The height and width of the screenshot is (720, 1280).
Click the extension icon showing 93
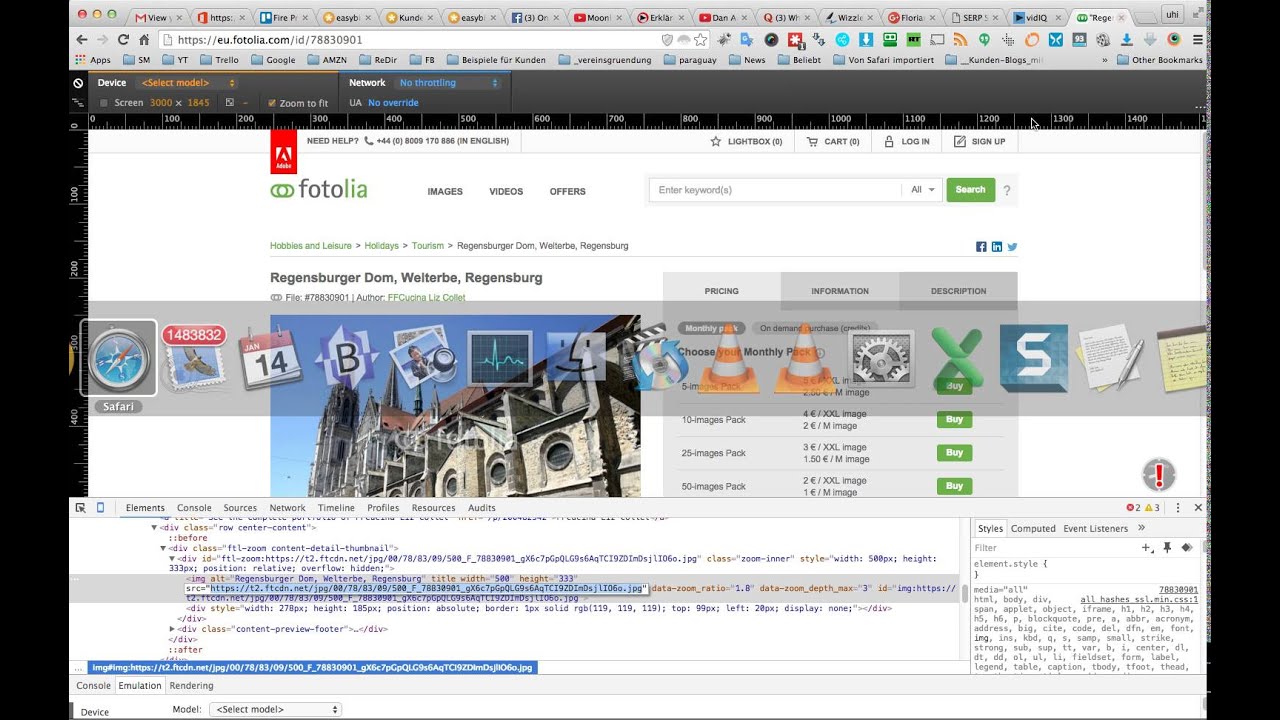click(x=1078, y=39)
